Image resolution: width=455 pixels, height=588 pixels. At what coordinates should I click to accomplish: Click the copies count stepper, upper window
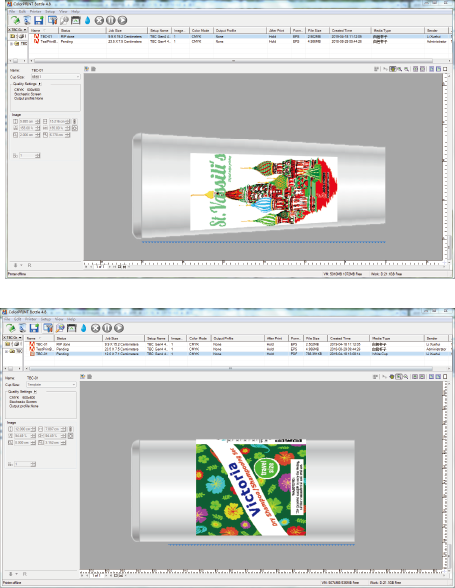point(38,155)
